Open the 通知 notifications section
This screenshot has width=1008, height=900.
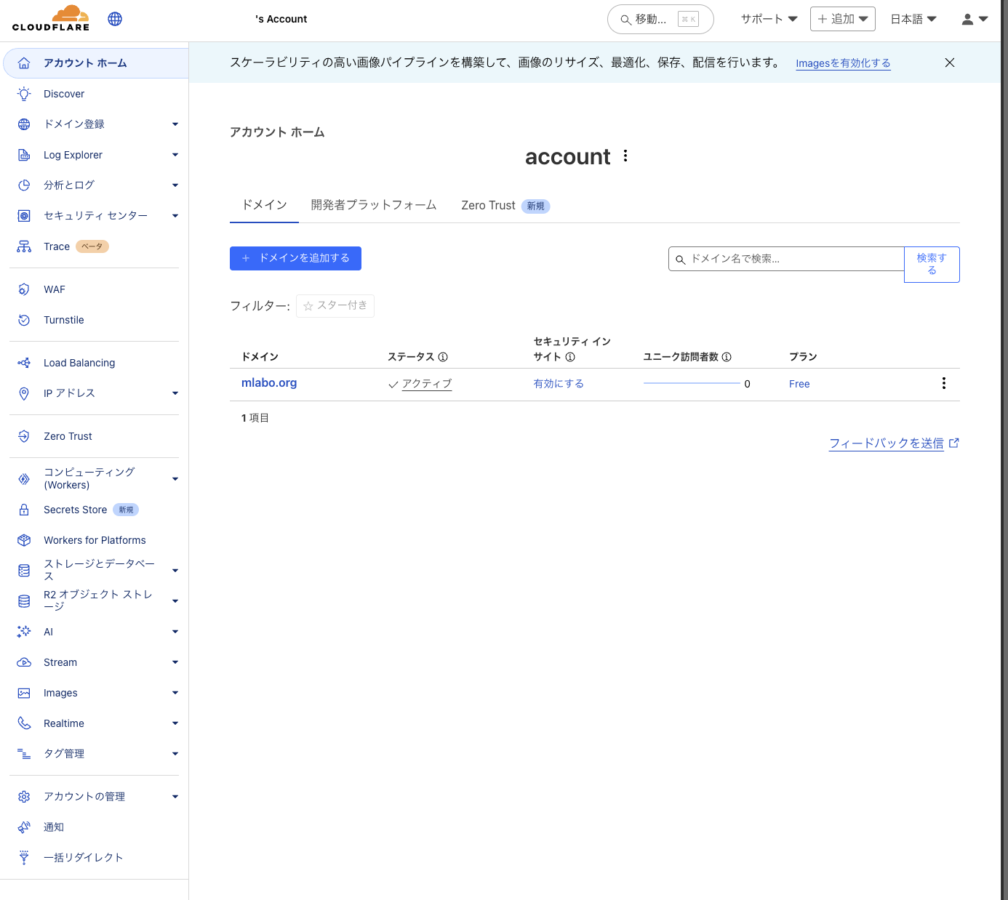(x=54, y=827)
